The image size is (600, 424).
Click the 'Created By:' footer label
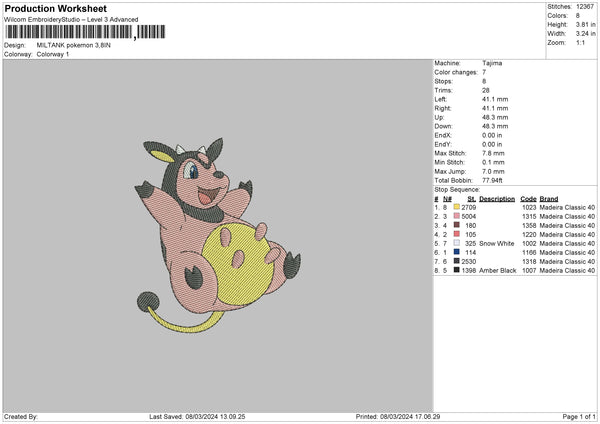[21, 416]
